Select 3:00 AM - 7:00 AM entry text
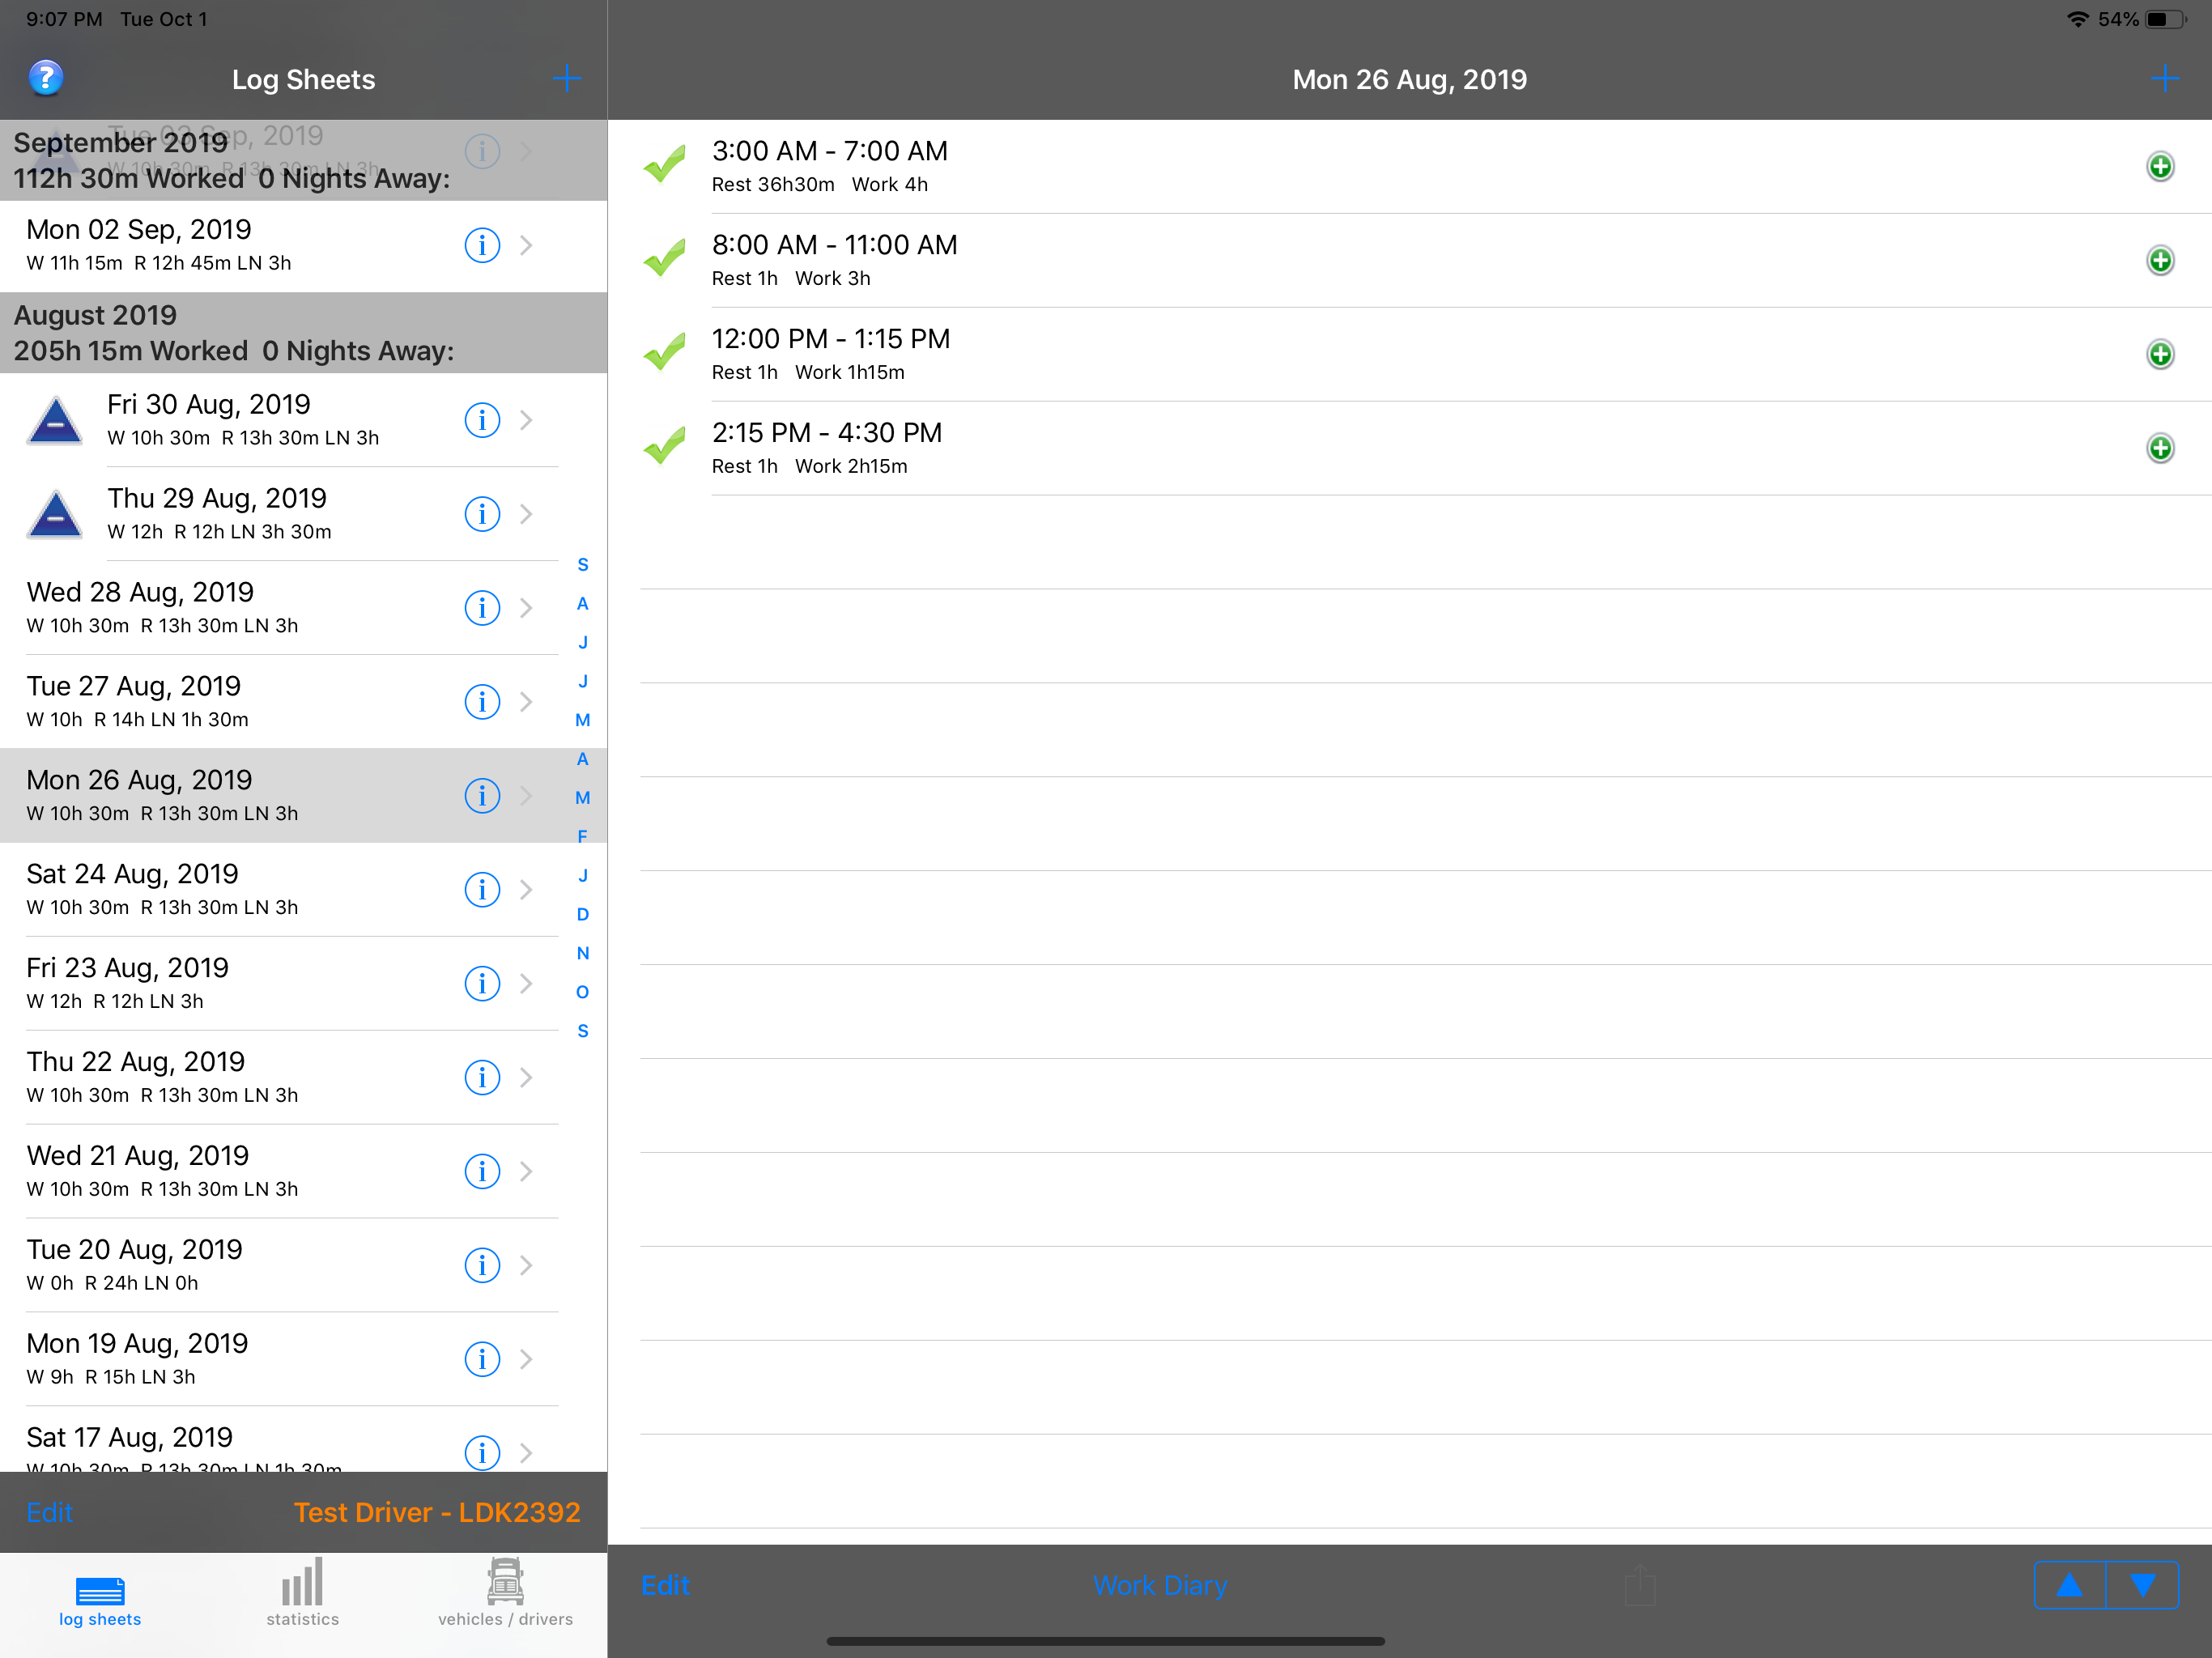 click(x=830, y=152)
